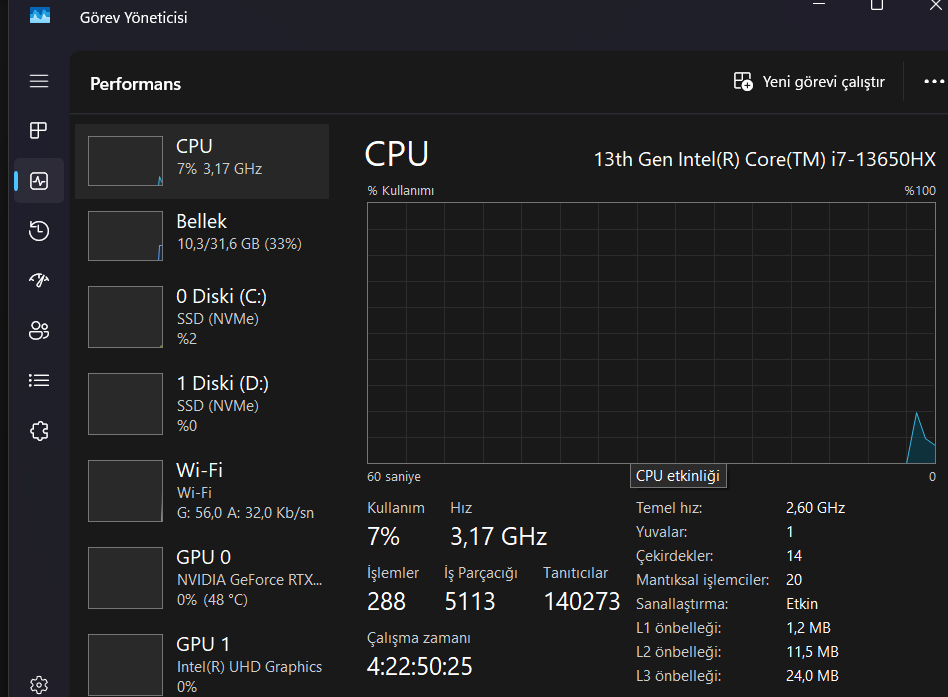Select the 0 Diski (C:) entry
This screenshot has height=697, width=948.
(x=202, y=317)
